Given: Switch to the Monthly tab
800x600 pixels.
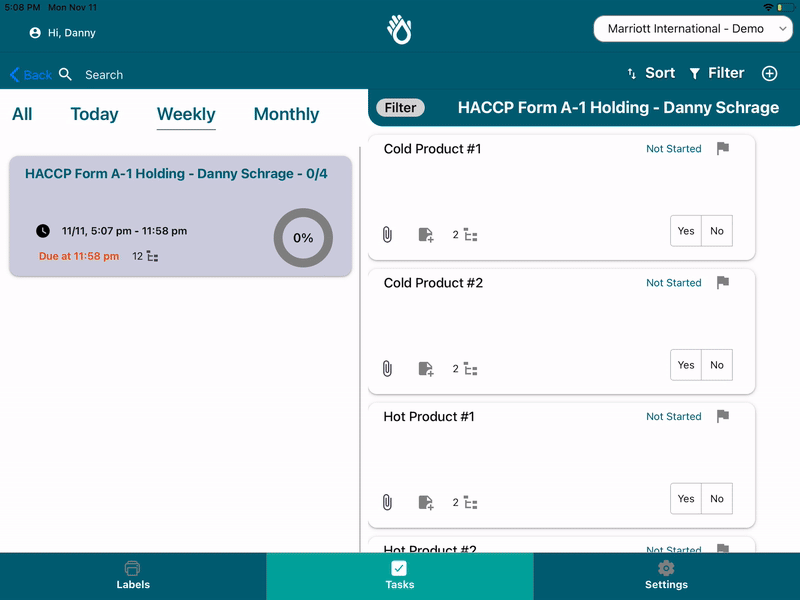Looking at the screenshot, I should (x=286, y=114).
